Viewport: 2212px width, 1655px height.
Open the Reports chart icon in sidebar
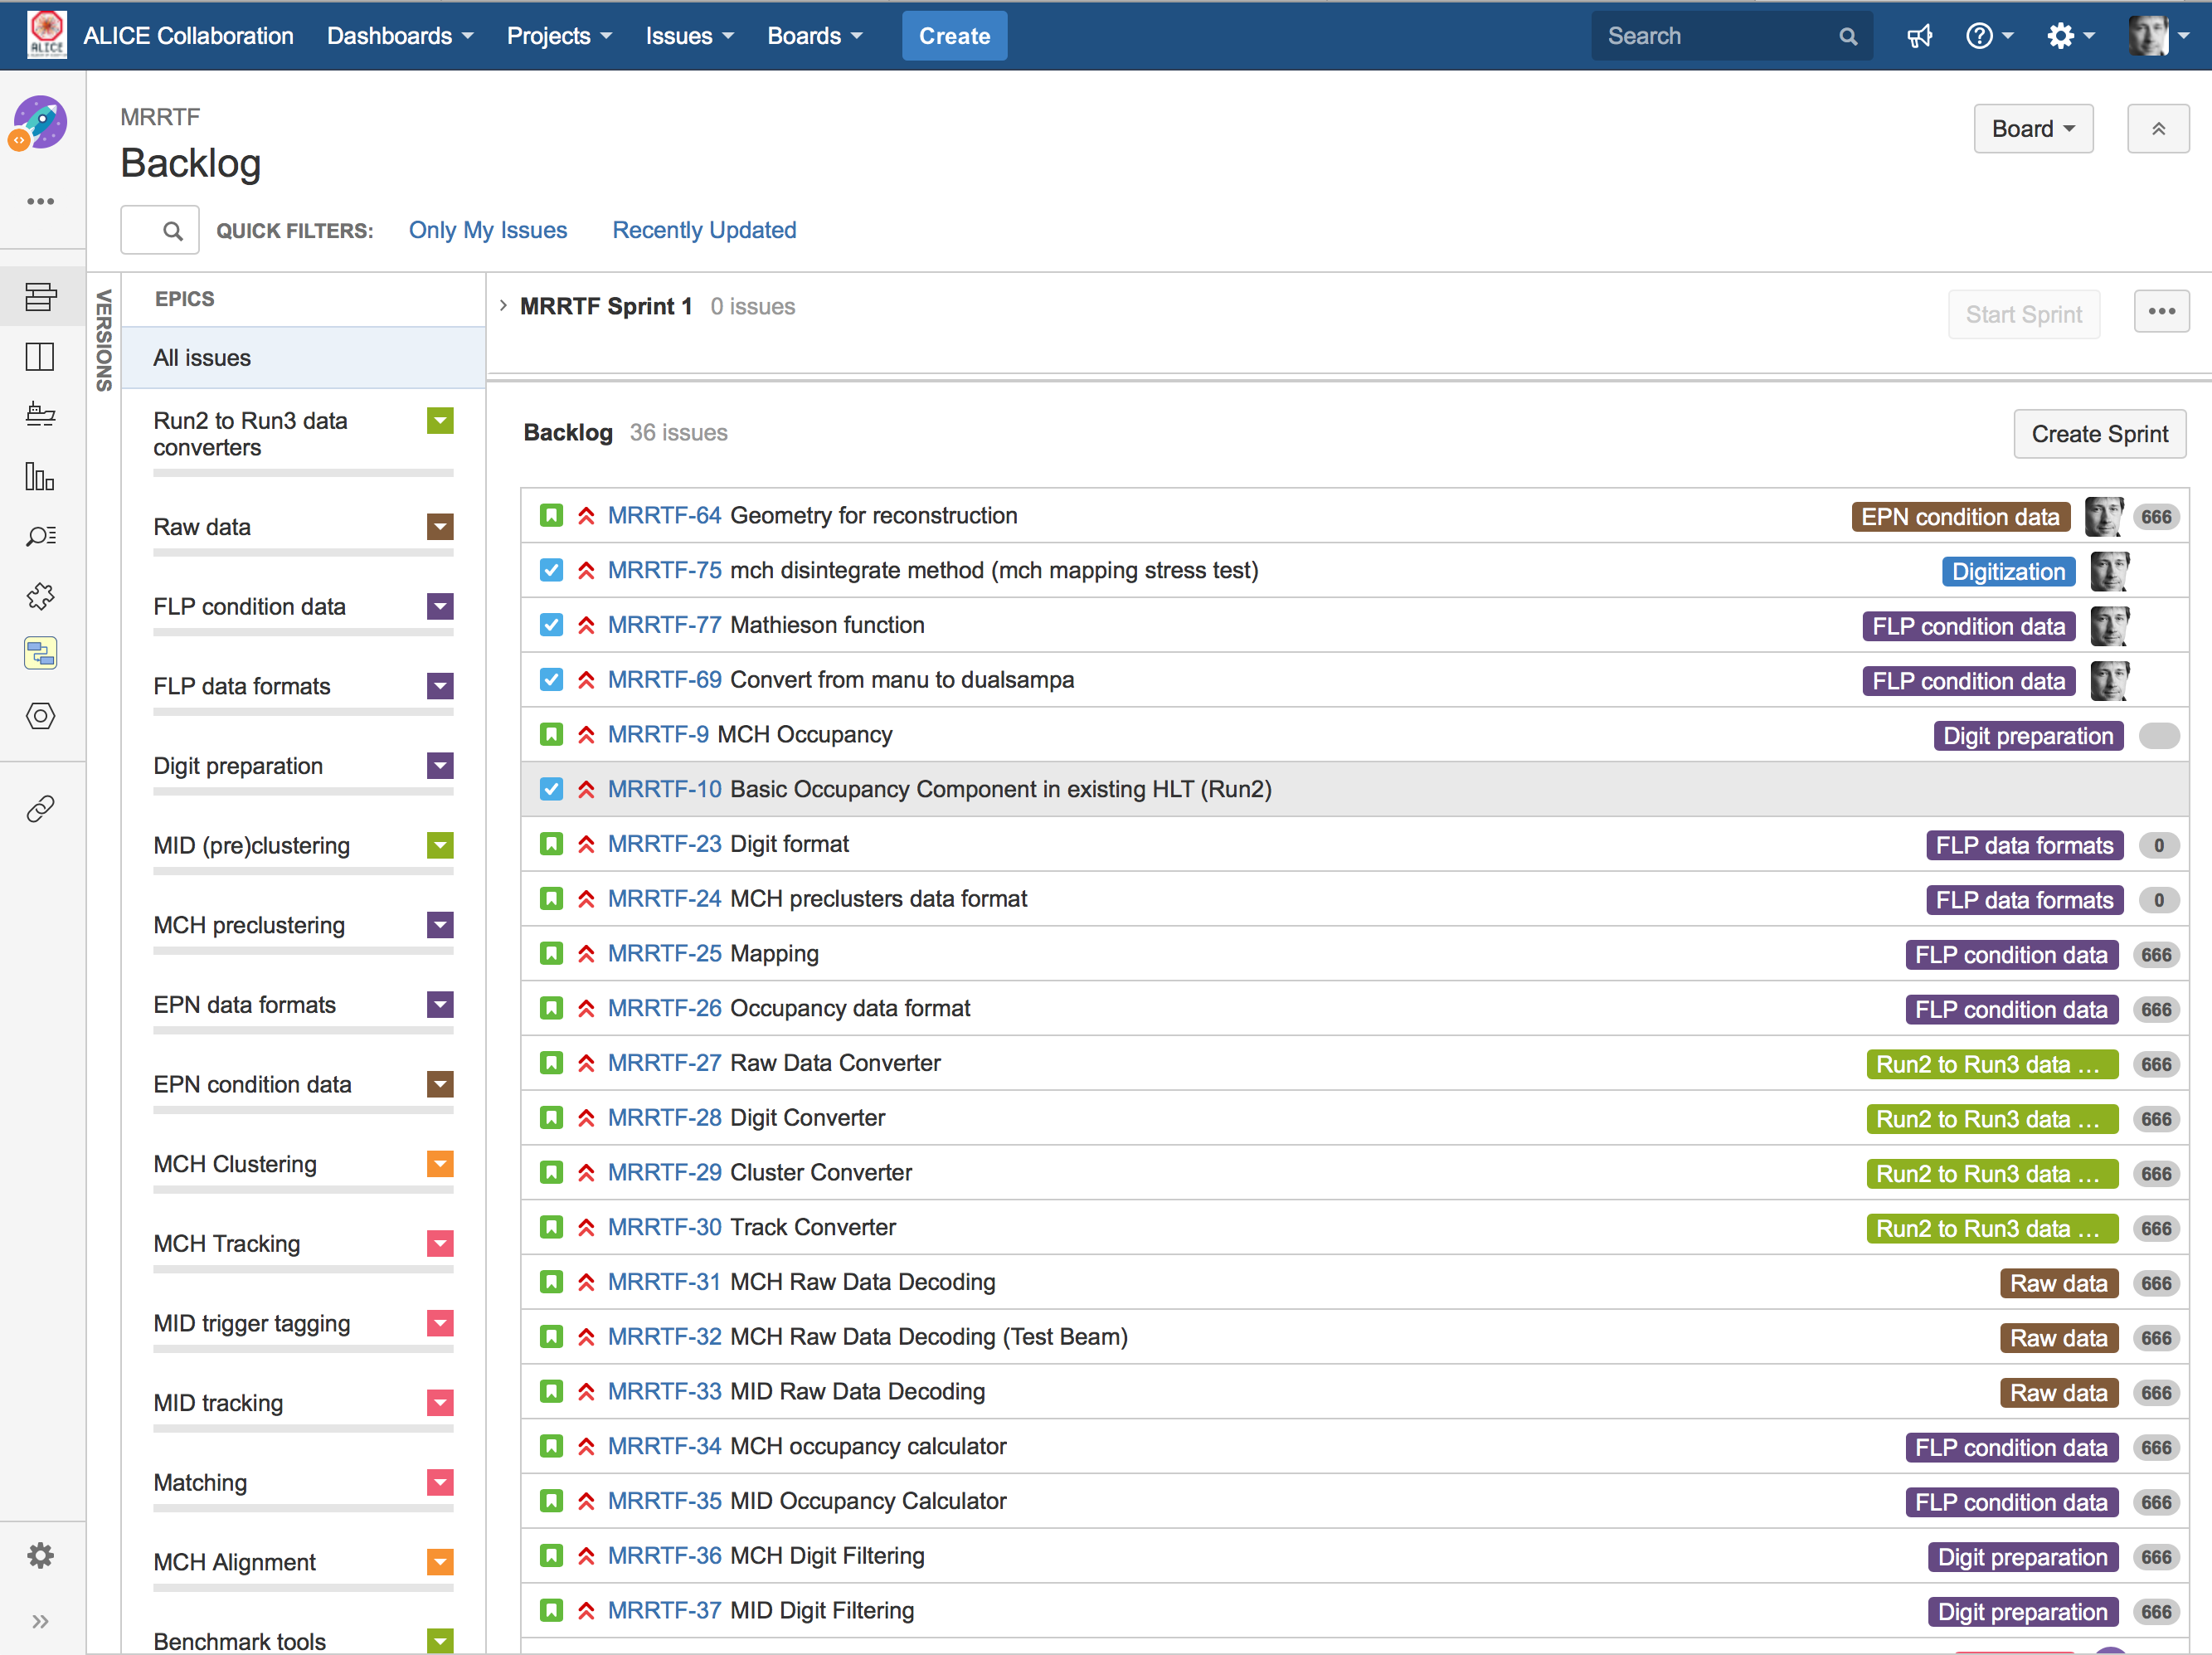click(40, 477)
